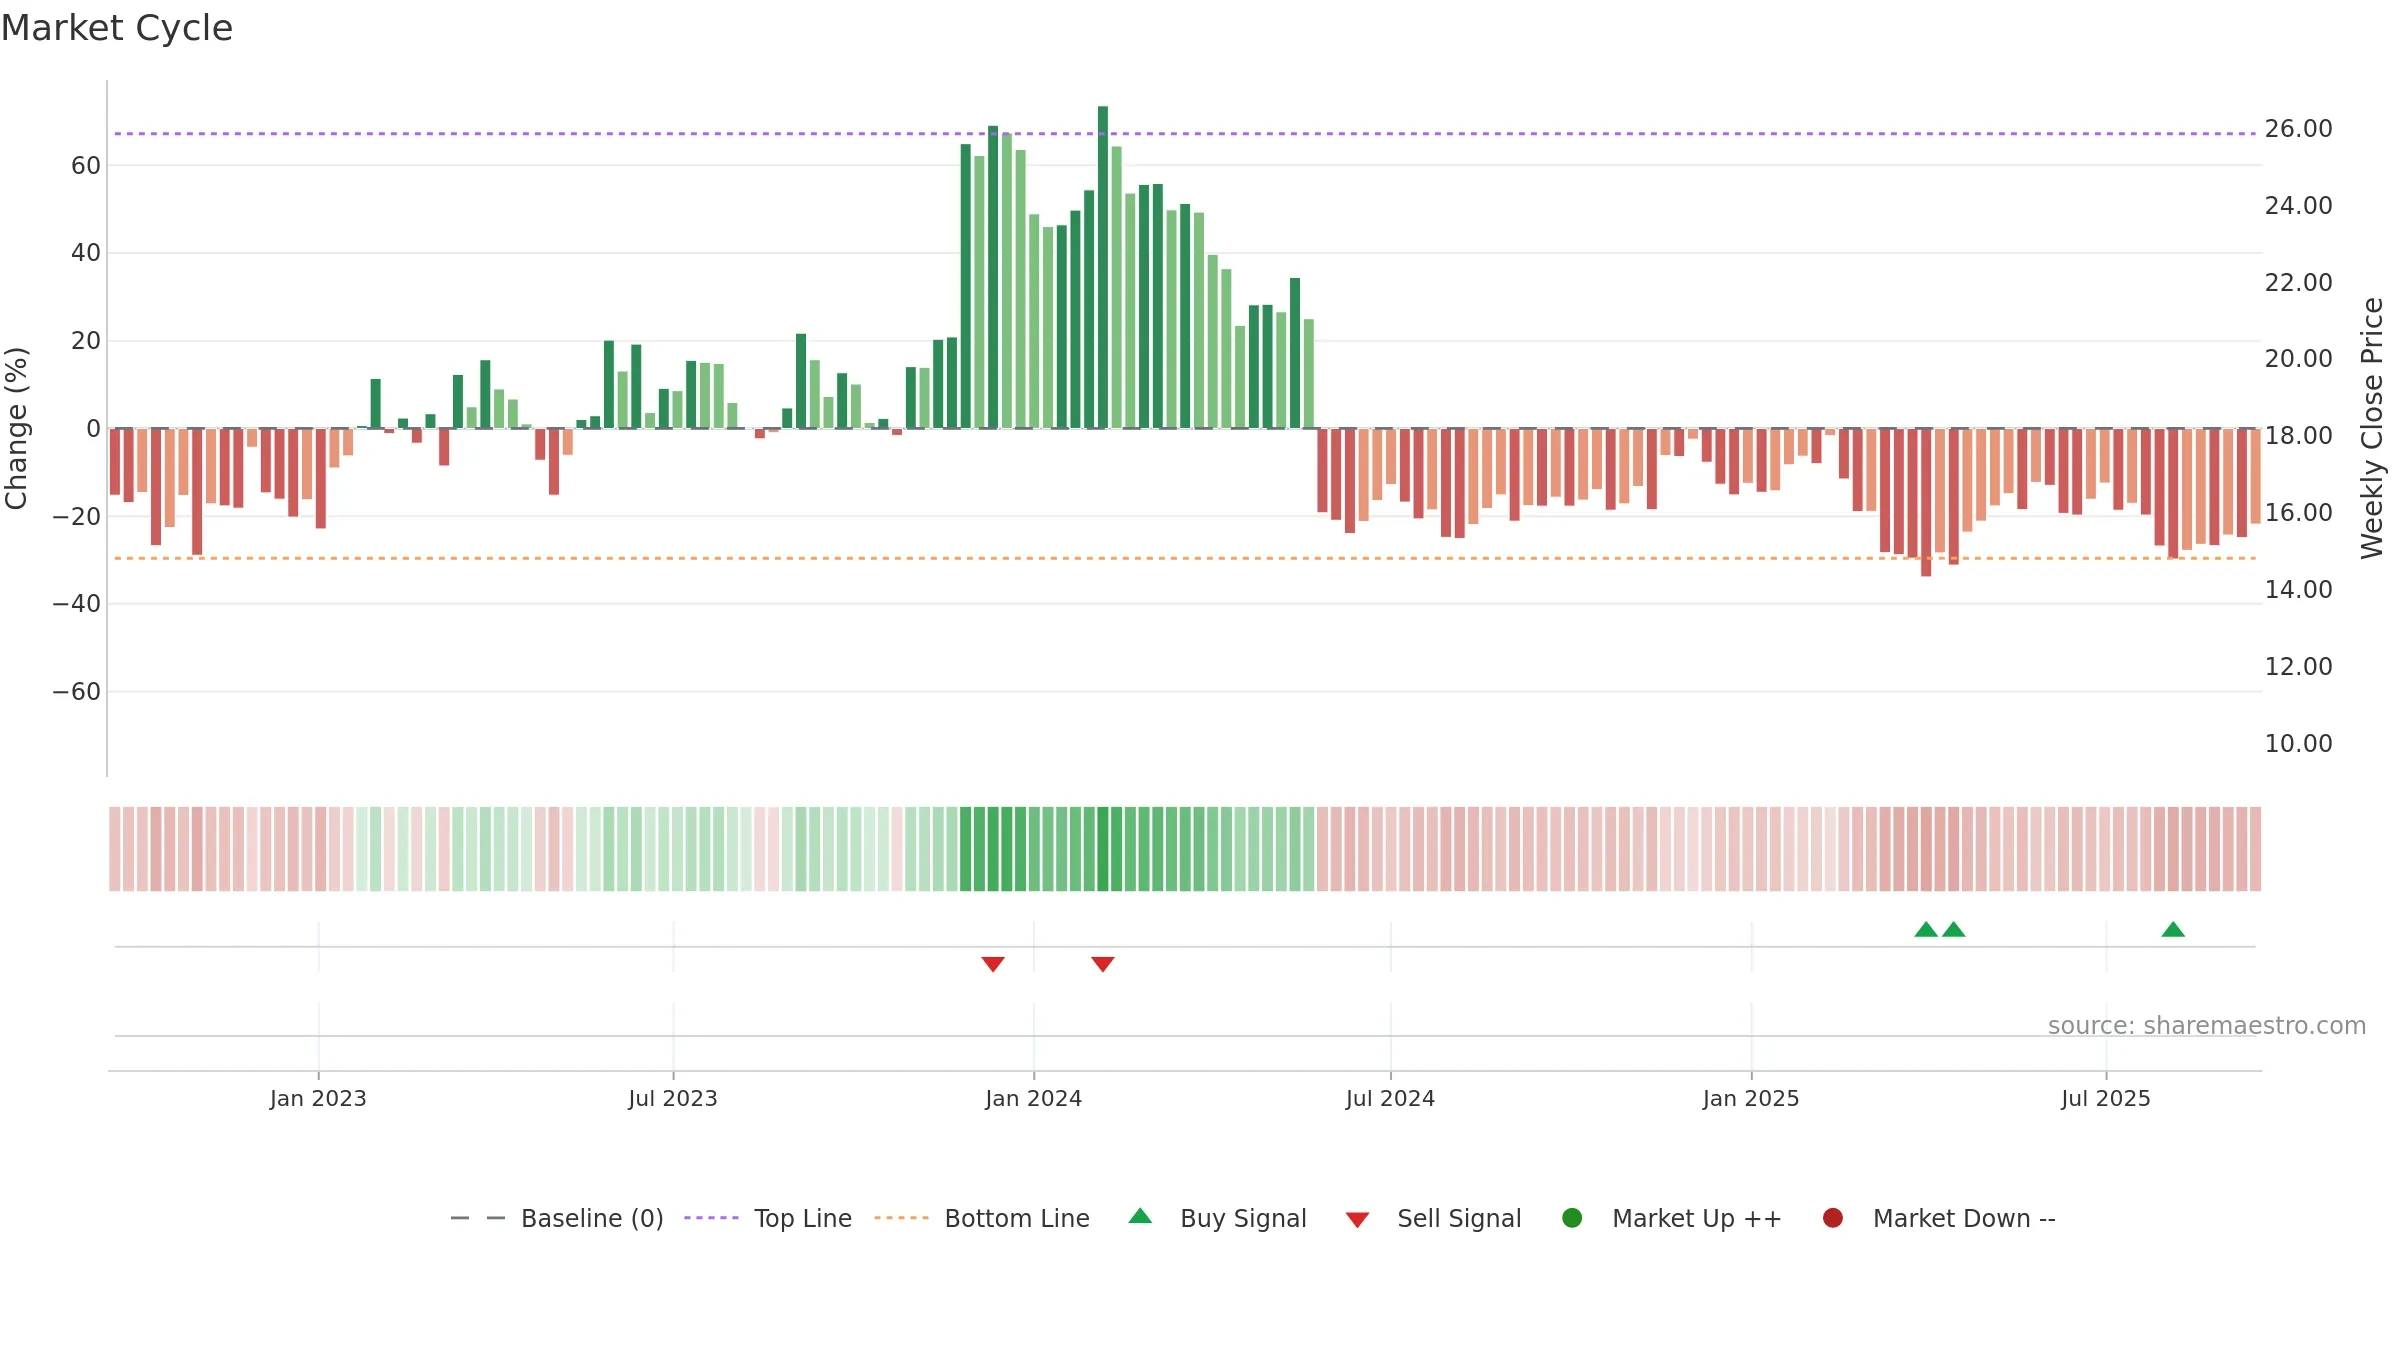Viewport: 2400px width, 1350px height.
Task: Click the tallest green bar above 70 percent
Action: pos(1103,267)
